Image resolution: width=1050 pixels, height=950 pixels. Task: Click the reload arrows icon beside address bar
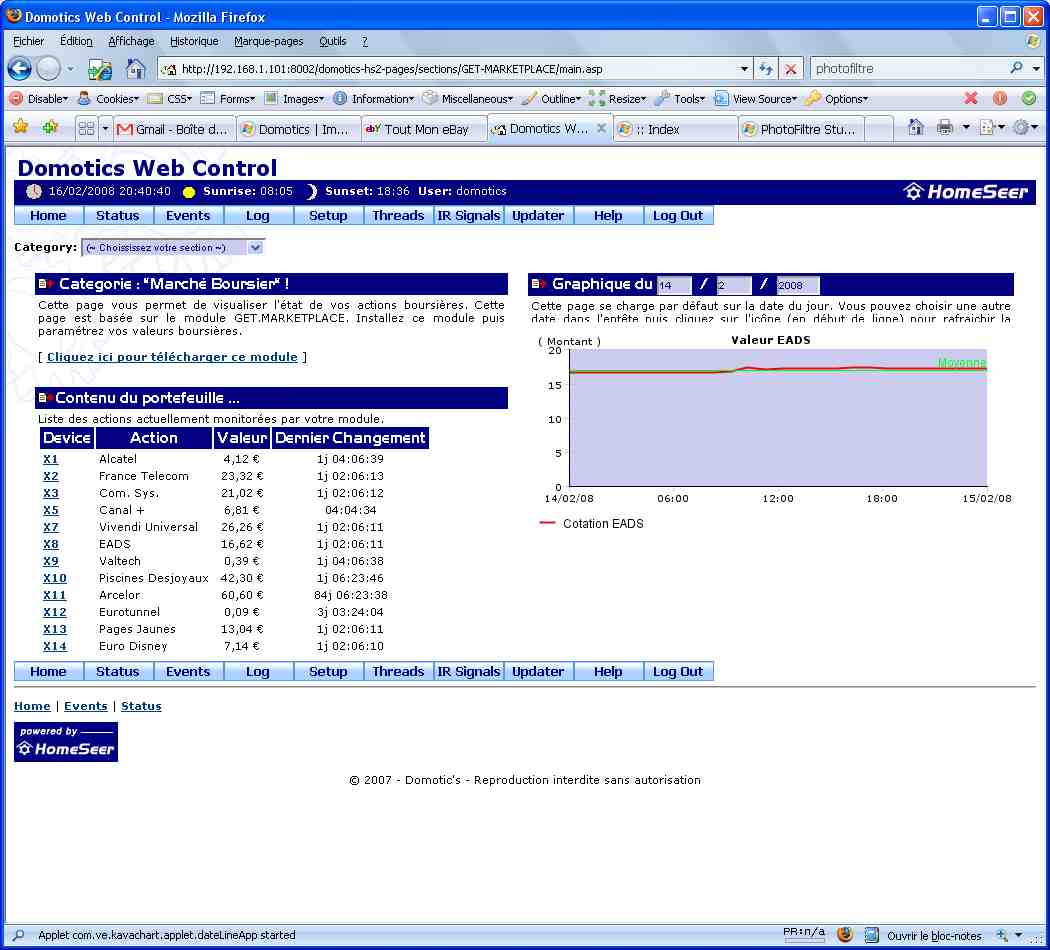[x=766, y=68]
